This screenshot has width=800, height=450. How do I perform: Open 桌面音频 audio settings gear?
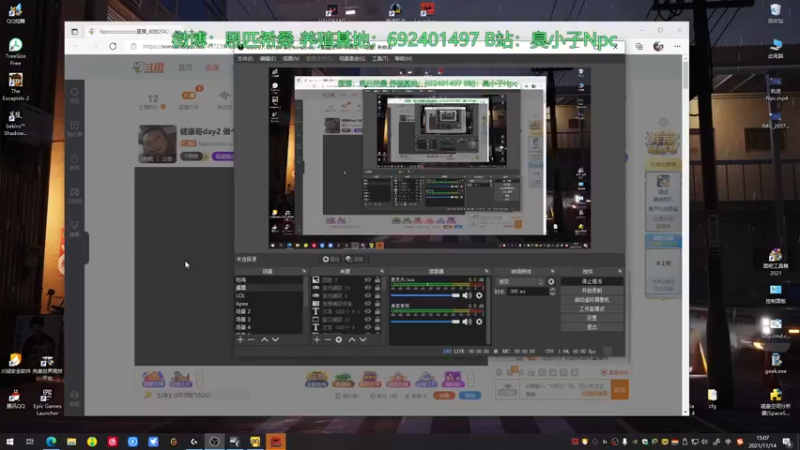click(479, 322)
